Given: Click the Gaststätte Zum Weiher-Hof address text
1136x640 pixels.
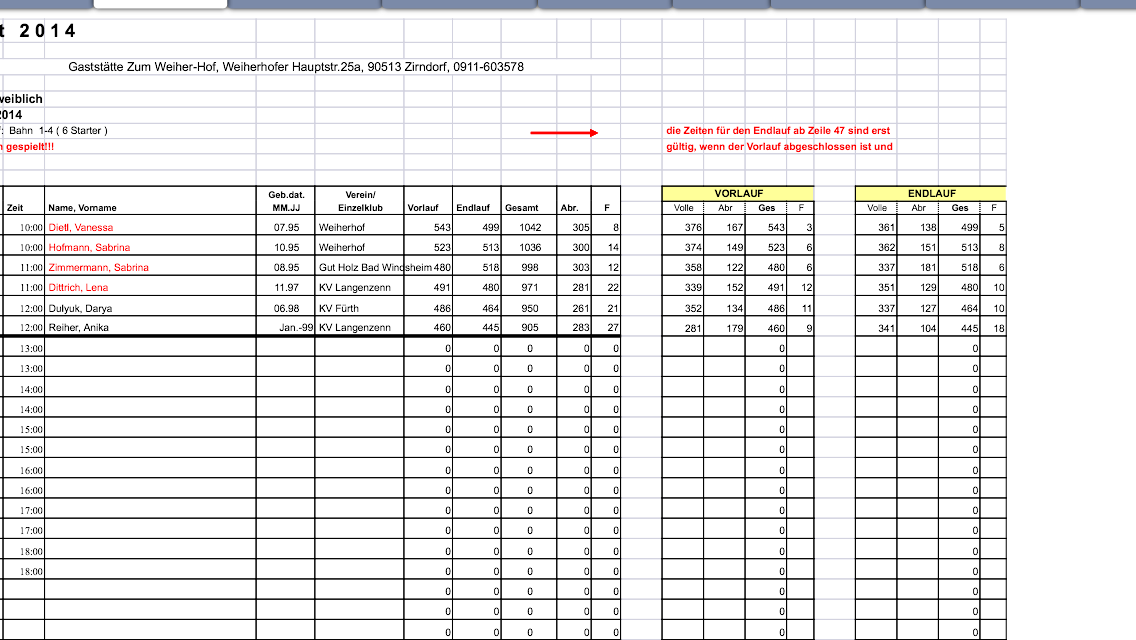Looking at the screenshot, I should 296,67.
